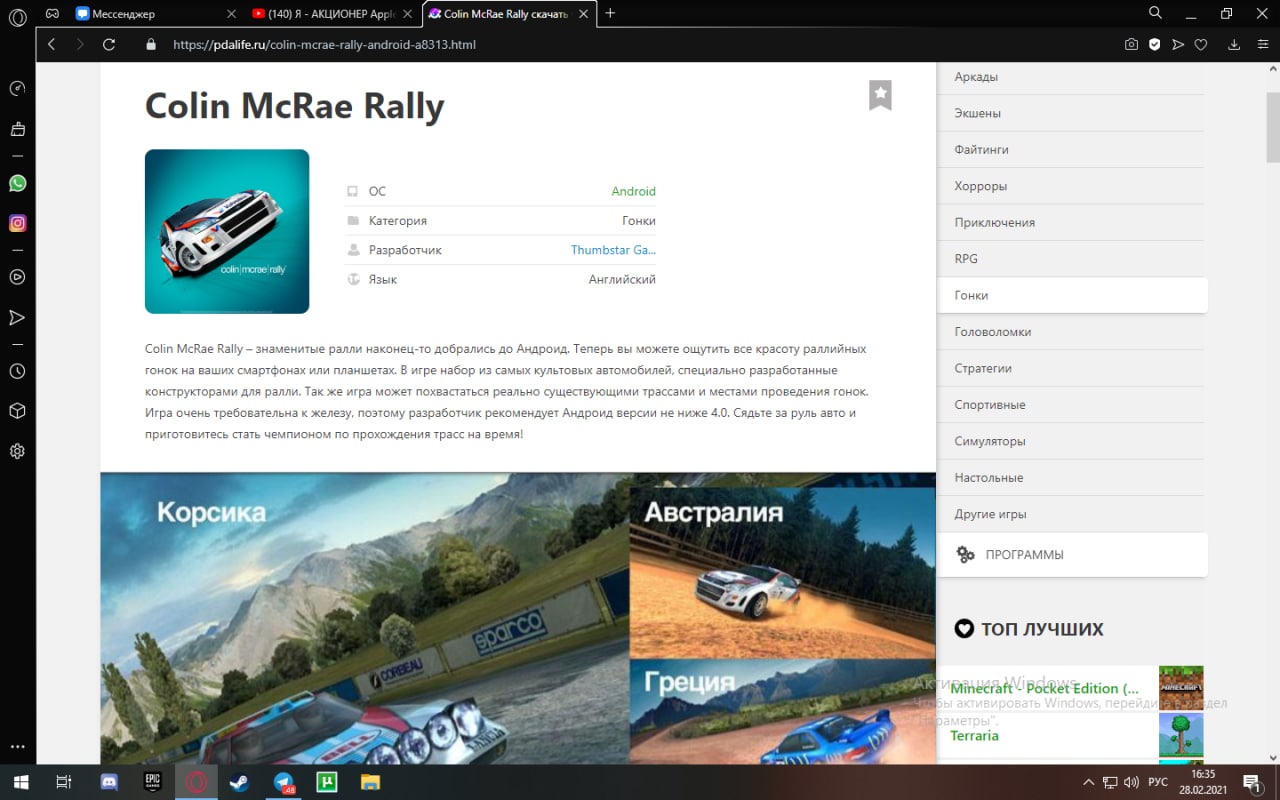Open History clock icon in sidebar

[x=17, y=371]
